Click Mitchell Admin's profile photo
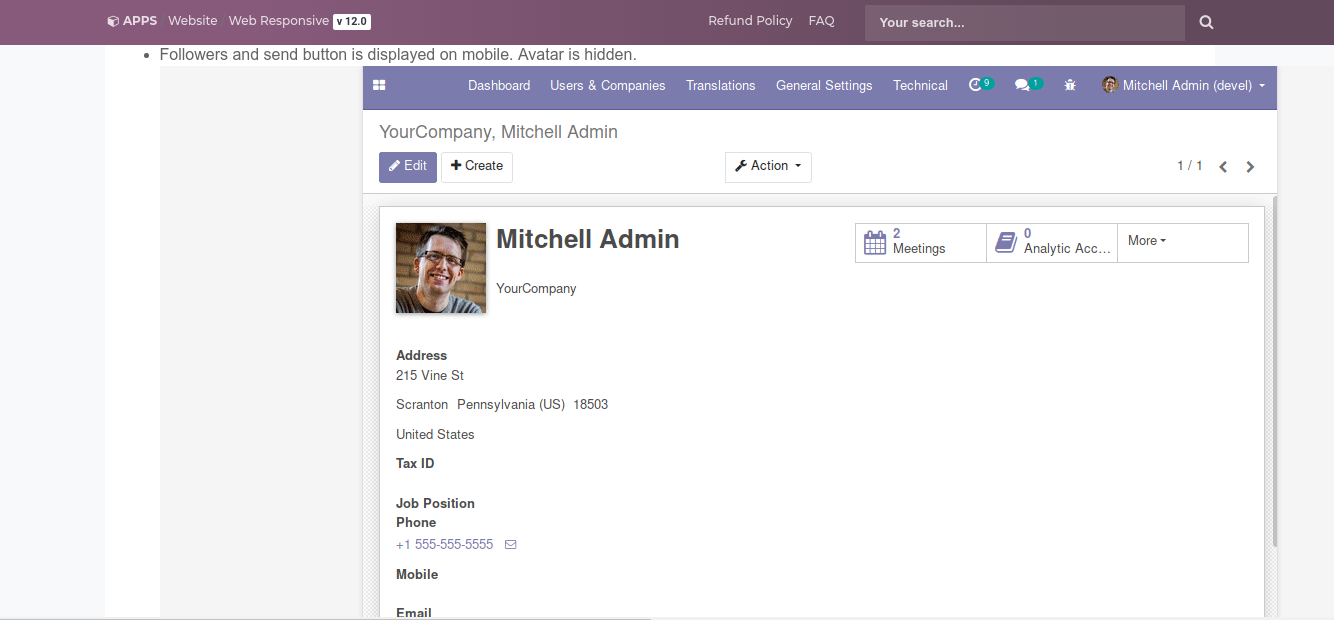This screenshot has width=1334, height=620. coord(441,268)
